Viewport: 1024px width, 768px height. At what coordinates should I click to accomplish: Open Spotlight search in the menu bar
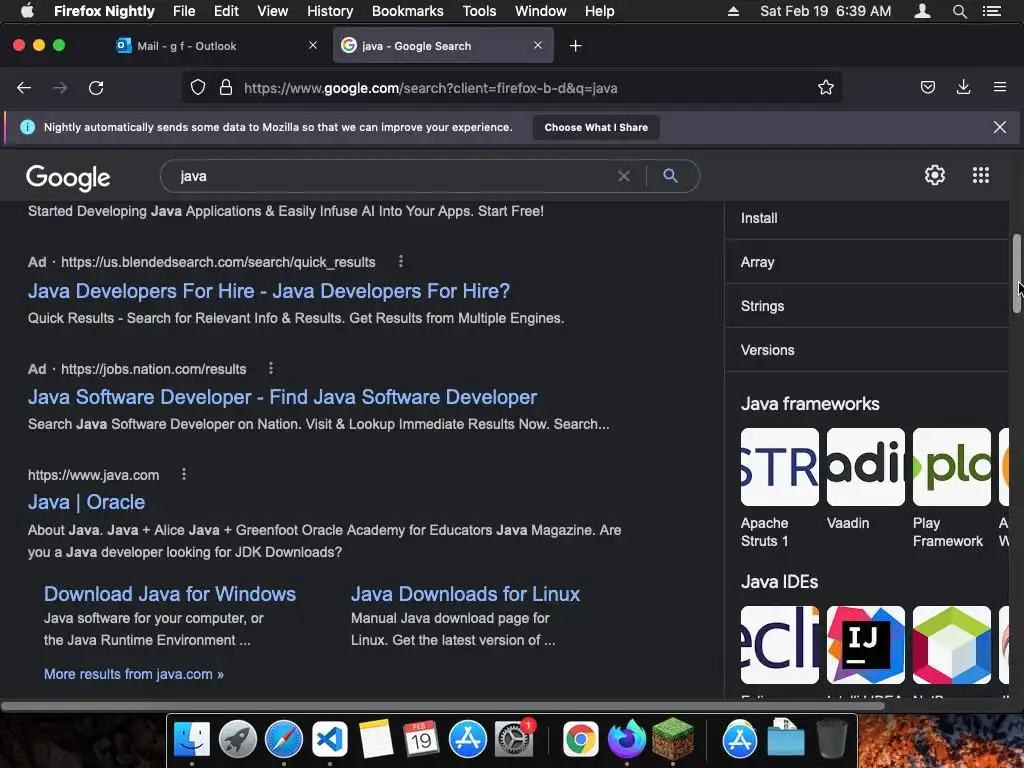pyautogui.click(x=959, y=11)
